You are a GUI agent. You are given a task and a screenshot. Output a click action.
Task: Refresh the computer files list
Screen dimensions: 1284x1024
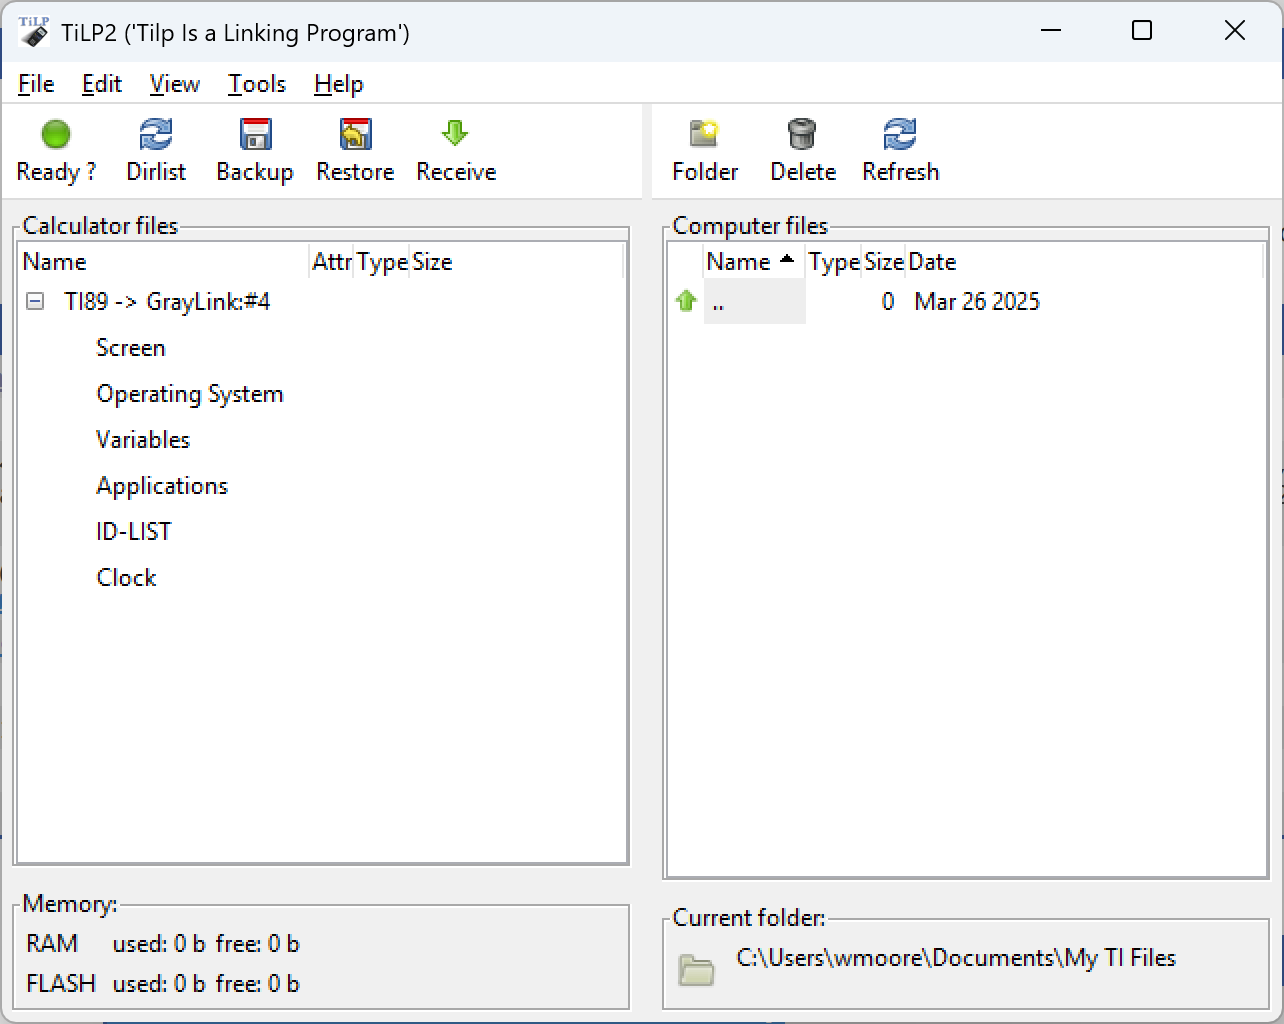coord(900,151)
